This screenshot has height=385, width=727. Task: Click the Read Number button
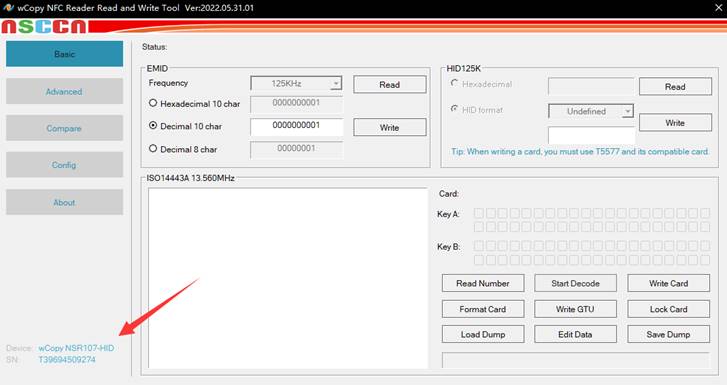coord(483,283)
